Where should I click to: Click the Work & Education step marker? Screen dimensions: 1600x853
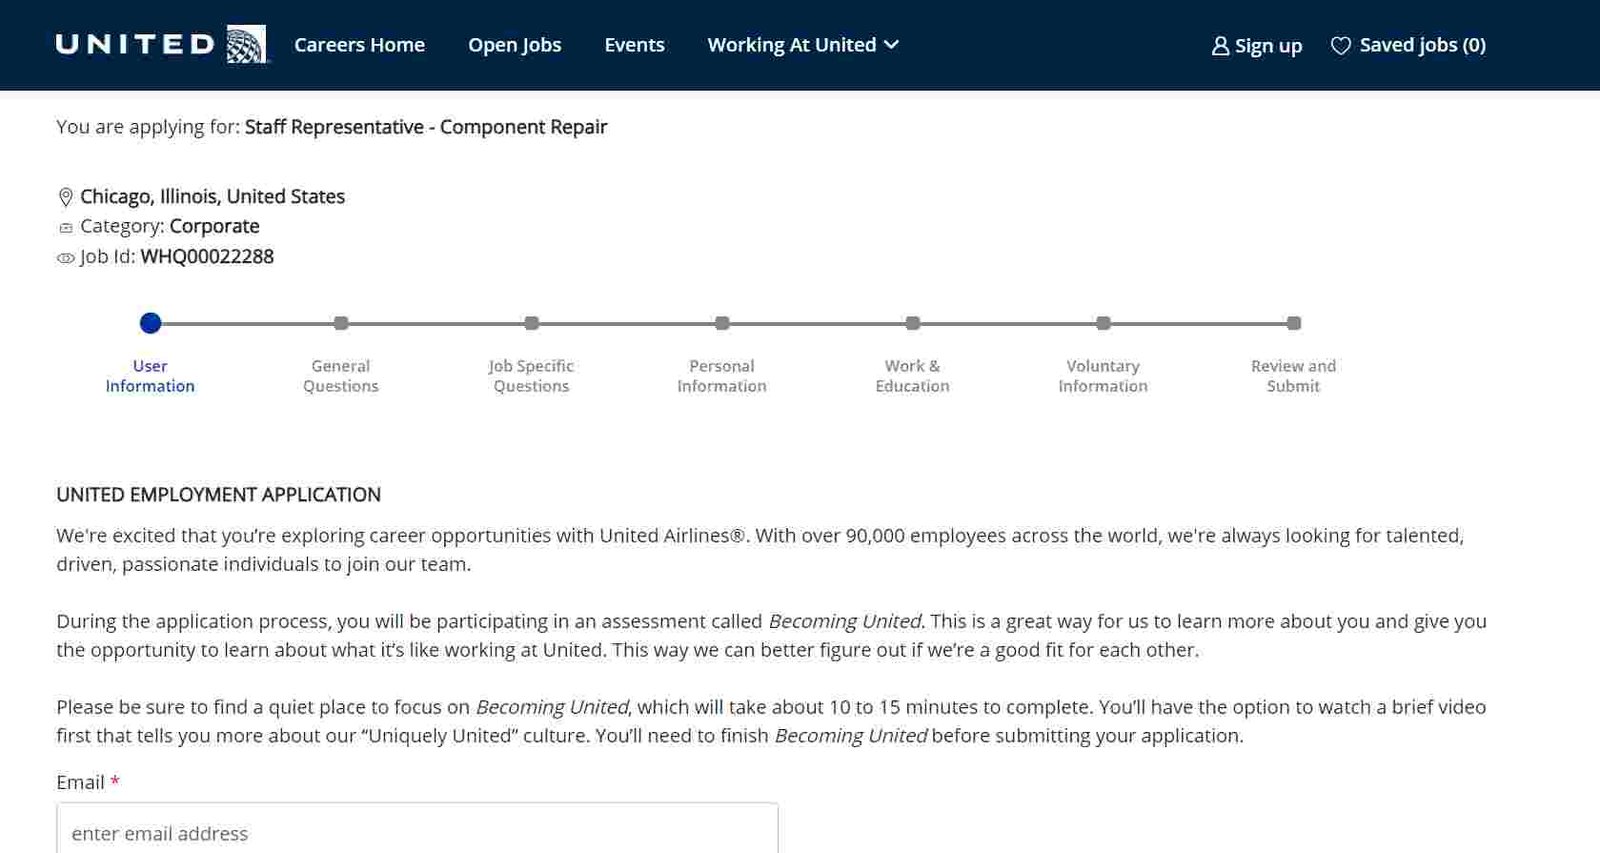click(x=913, y=323)
